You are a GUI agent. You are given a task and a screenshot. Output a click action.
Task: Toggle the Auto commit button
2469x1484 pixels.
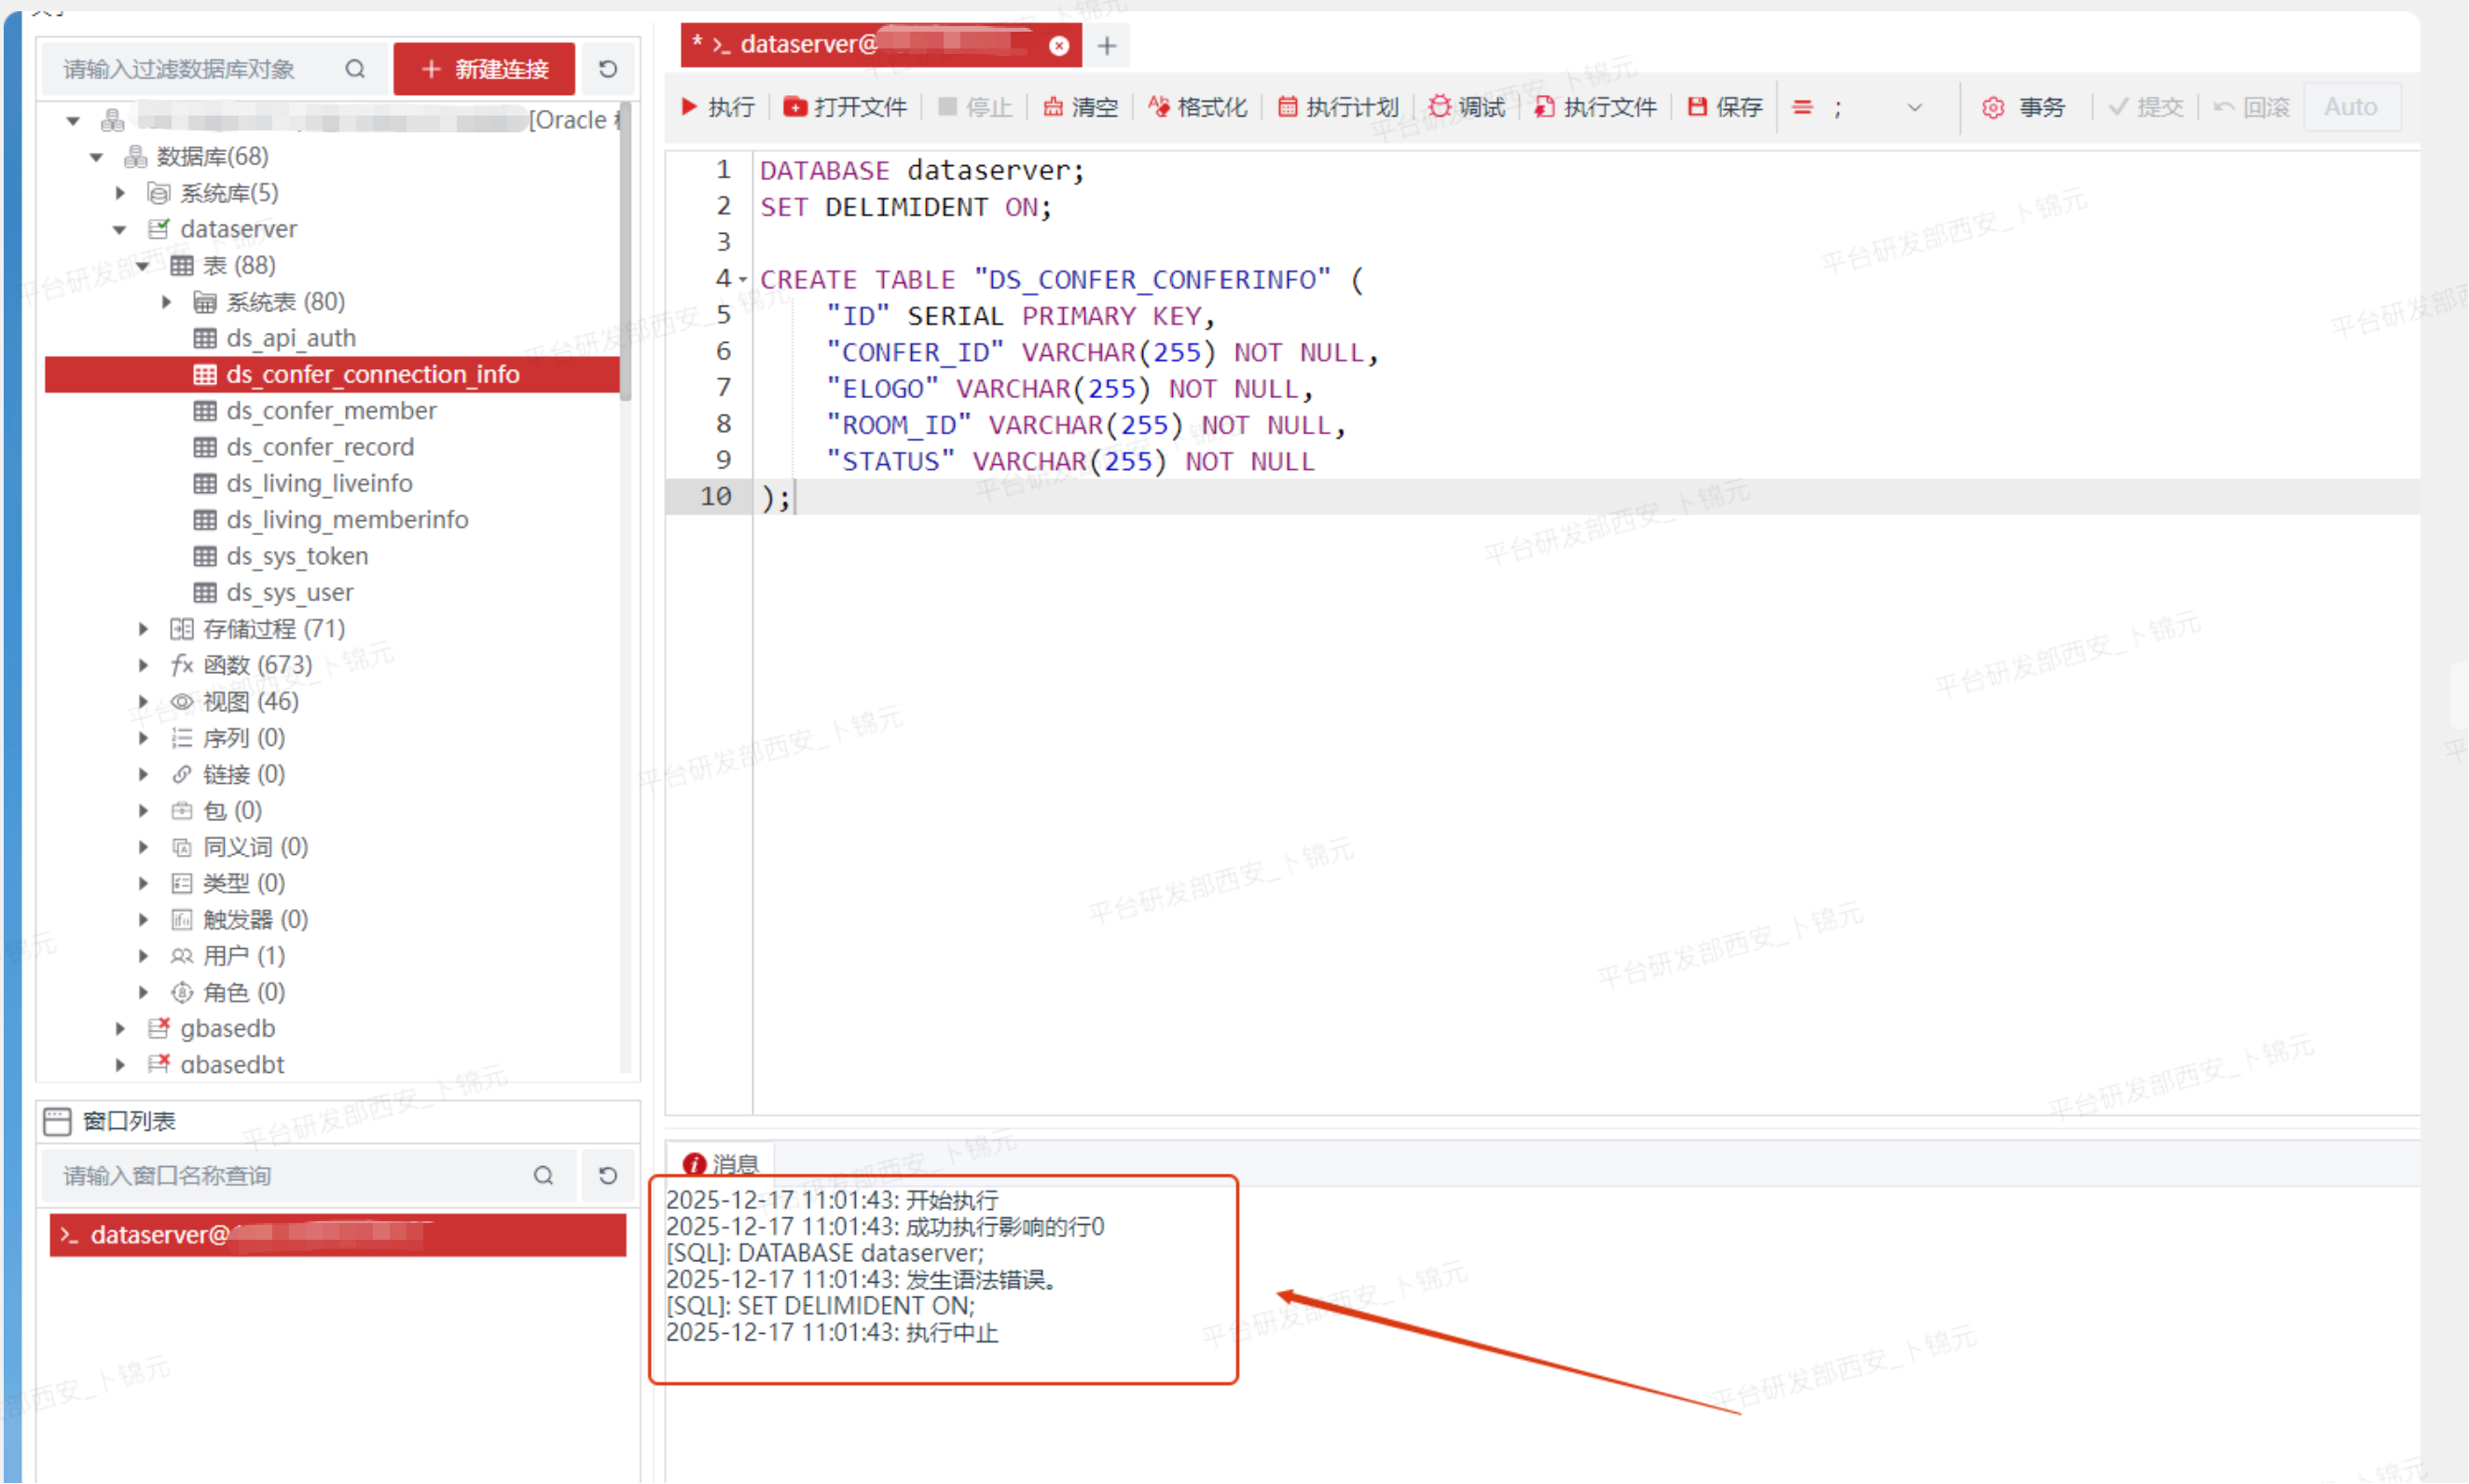[2351, 107]
